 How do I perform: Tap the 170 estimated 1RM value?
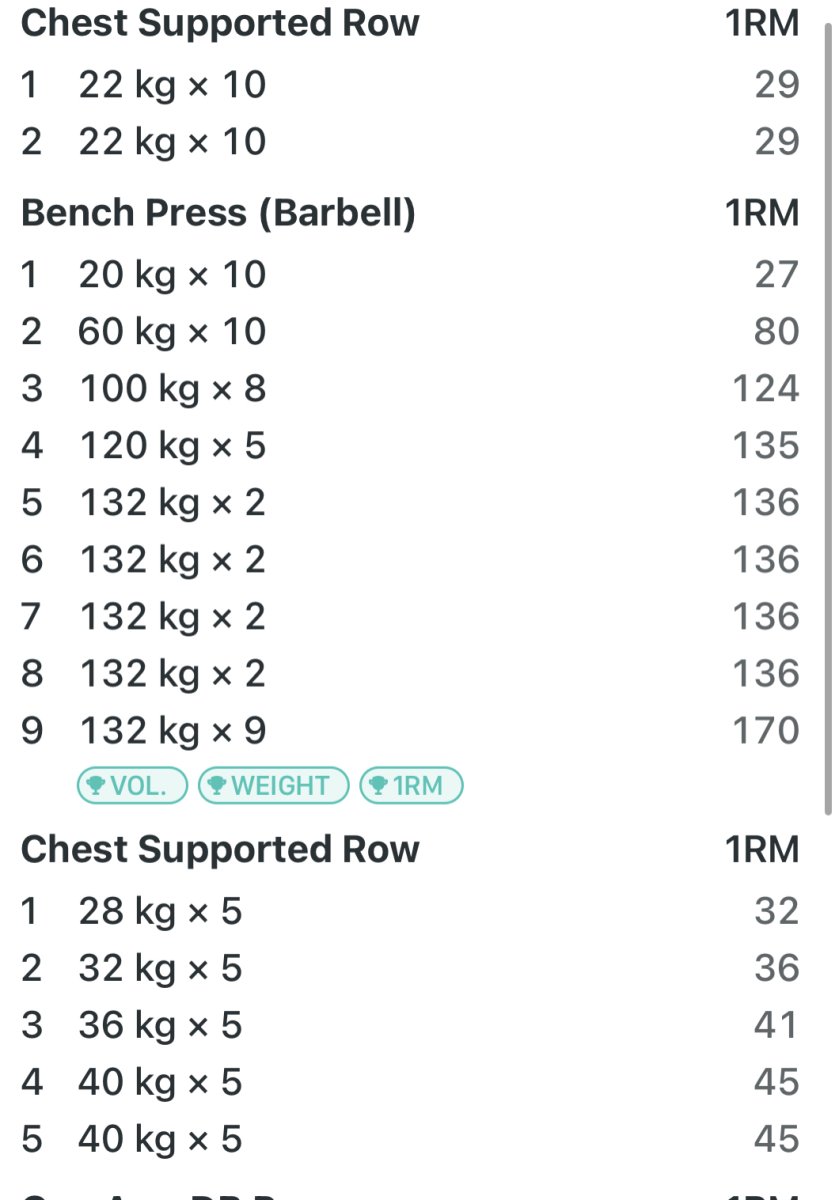[766, 731]
